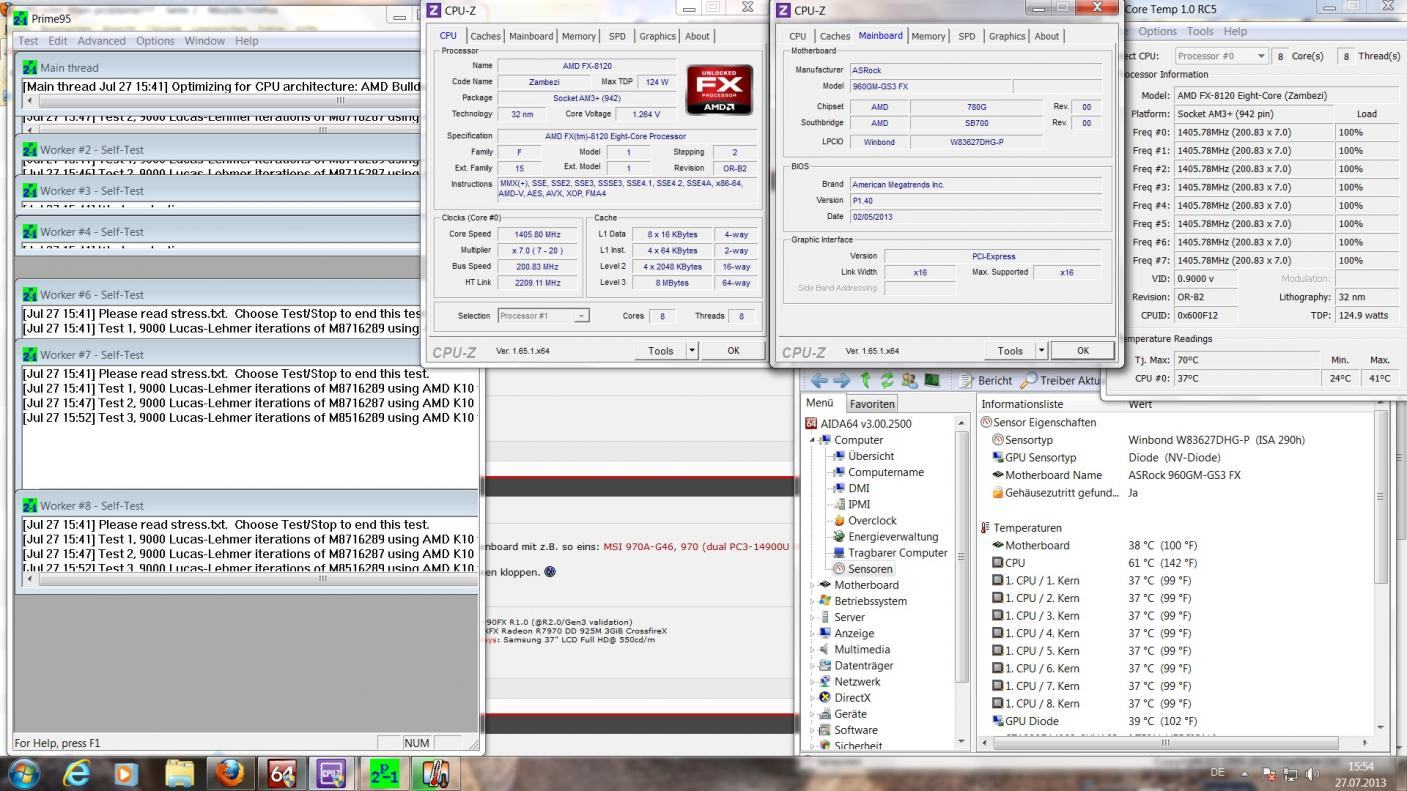Click the Bericht button in AIDA64 toolbar
Image resolution: width=1407 pixels, height=791 pixels.
985,381
